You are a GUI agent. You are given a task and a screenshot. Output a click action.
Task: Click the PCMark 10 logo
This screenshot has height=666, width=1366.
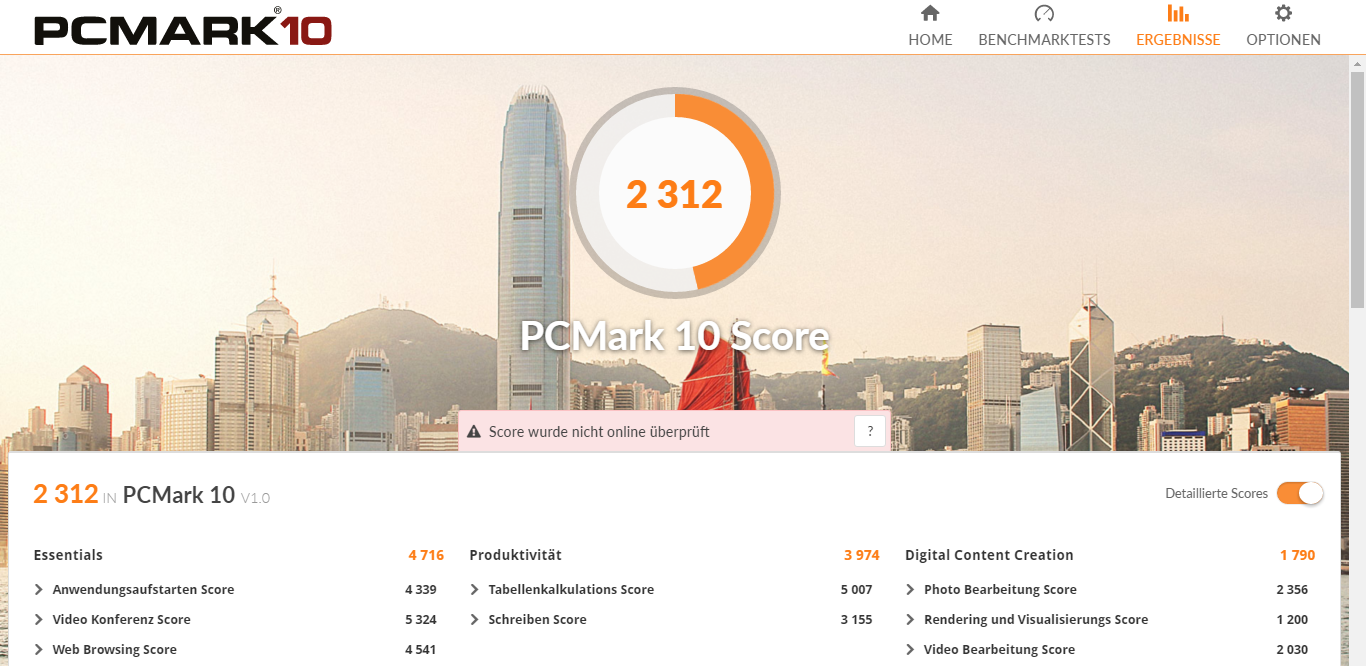183,27
